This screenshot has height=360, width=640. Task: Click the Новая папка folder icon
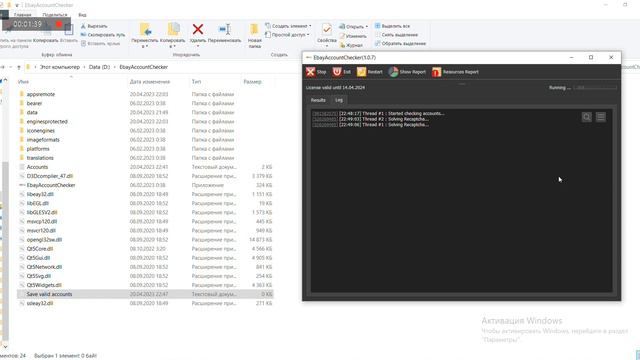(x=254, y=29)
